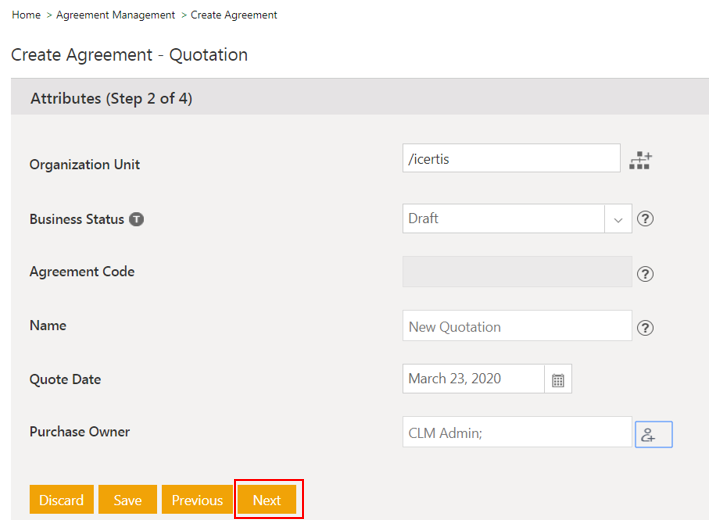The height and width of the screenshot is (529, 715).
Task: Click the T icon beside Business Status
Action: click(x=137, y=219)
